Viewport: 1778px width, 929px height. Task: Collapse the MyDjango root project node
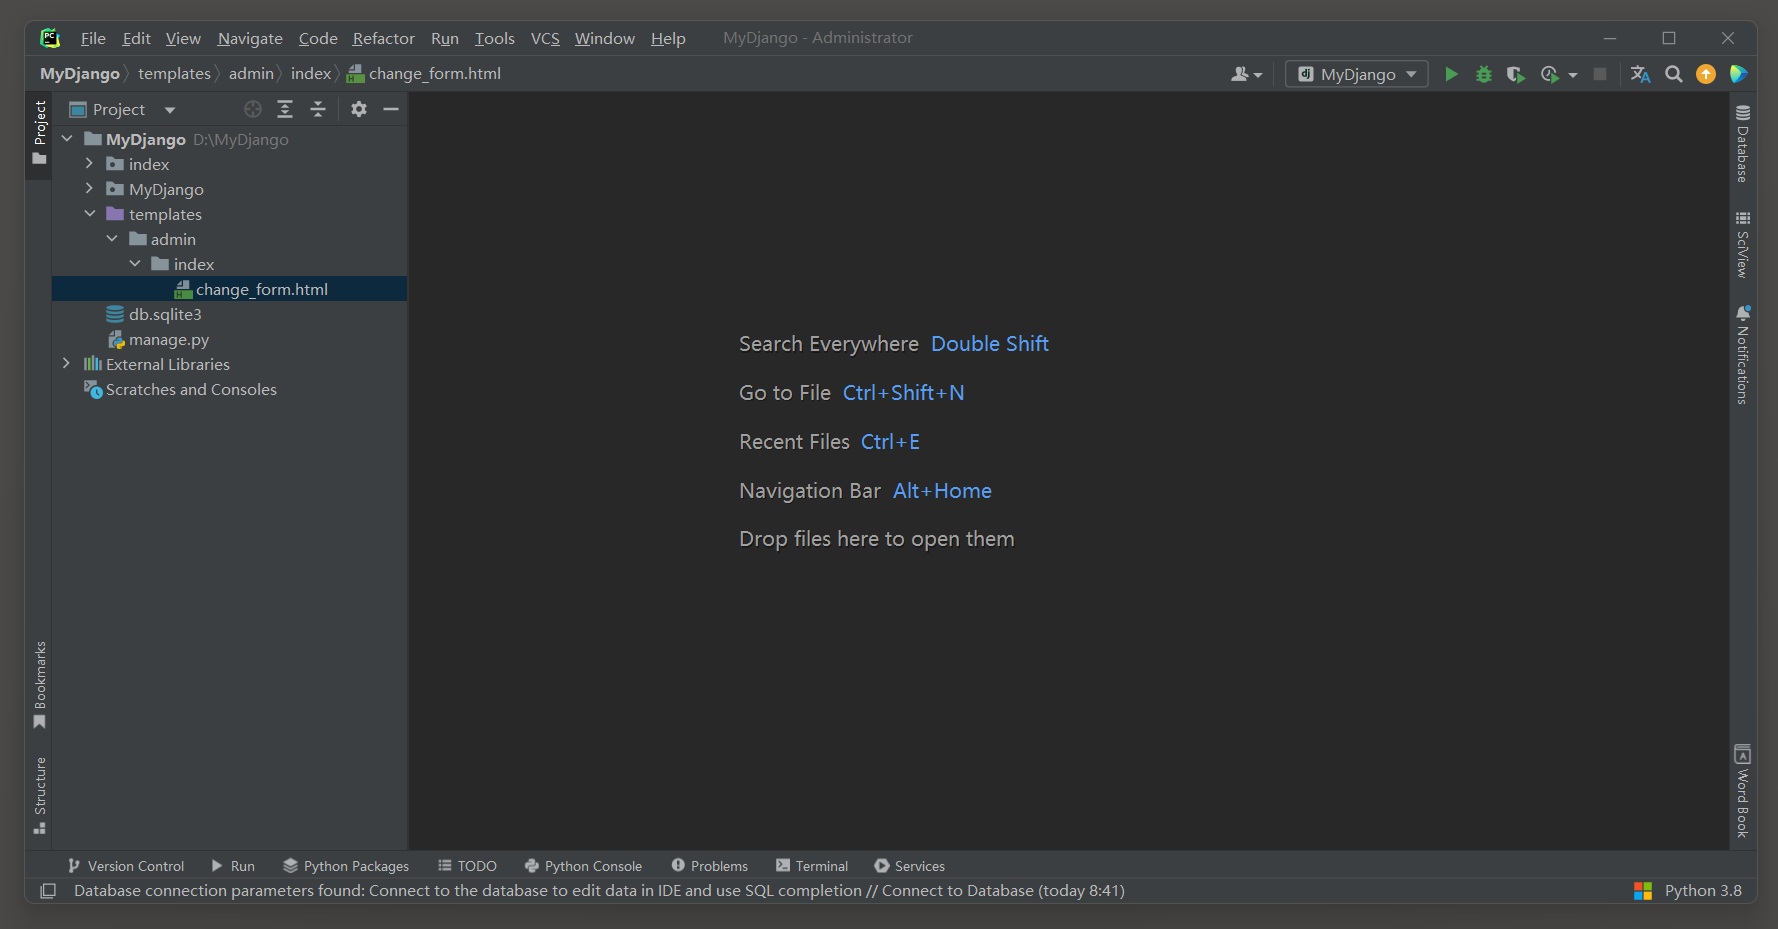coord(67,139)
